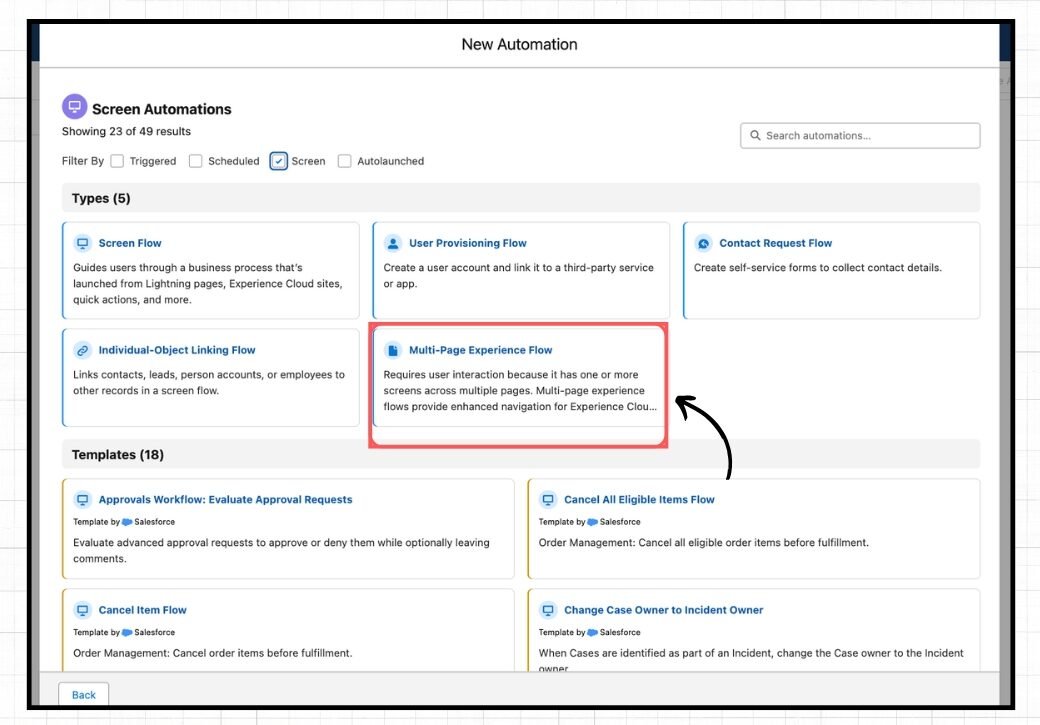Open the Screen Flow type link
This screenshot has height=725, width=1040.
(130, 243)
